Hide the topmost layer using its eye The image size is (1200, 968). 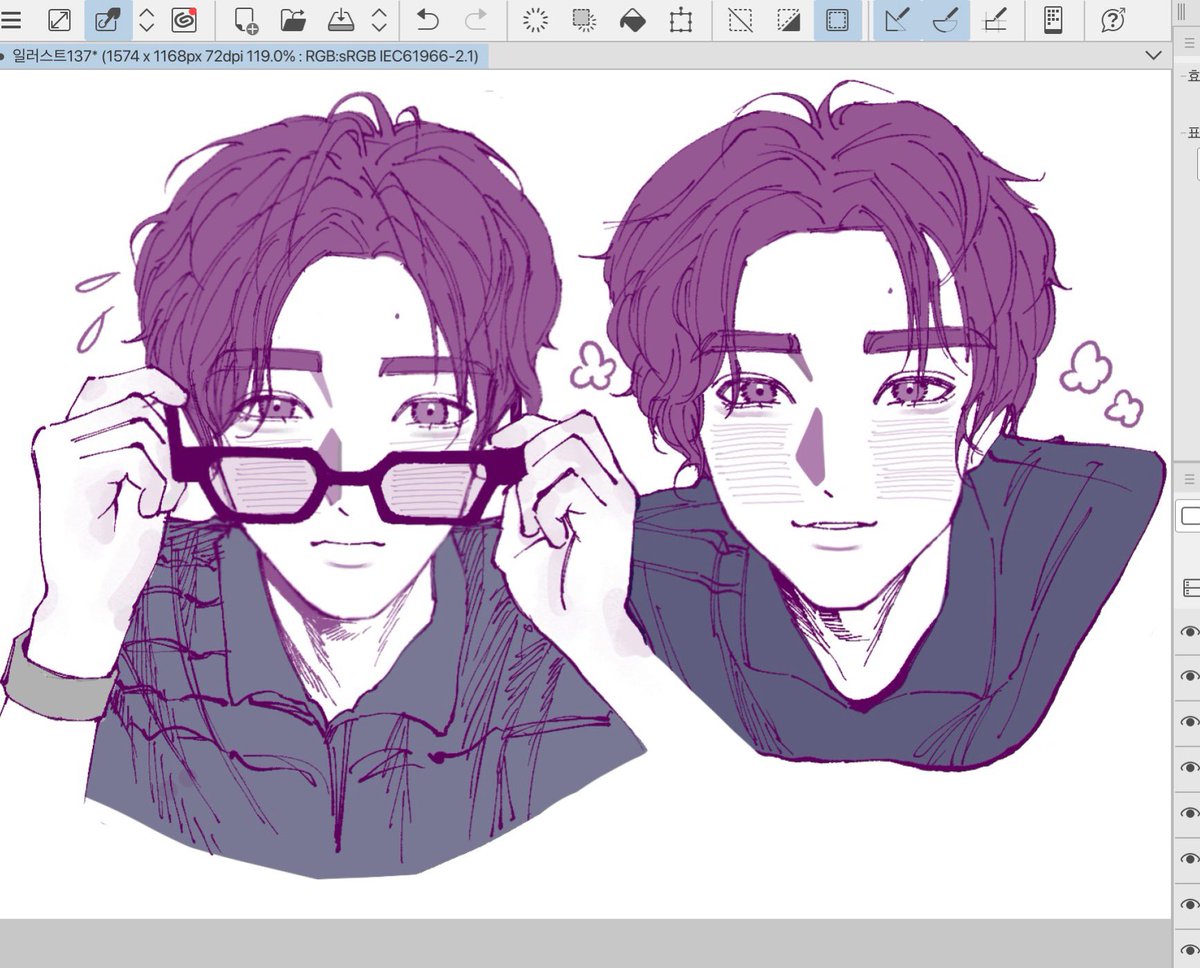coord(1189,631)
